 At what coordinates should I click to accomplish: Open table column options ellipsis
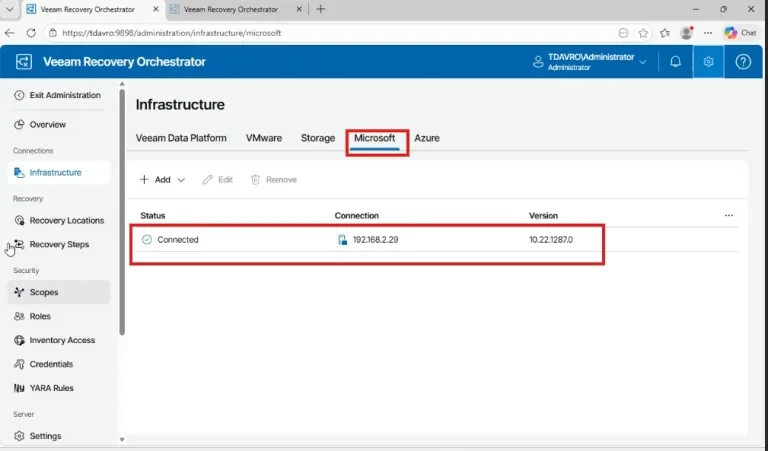729,215
